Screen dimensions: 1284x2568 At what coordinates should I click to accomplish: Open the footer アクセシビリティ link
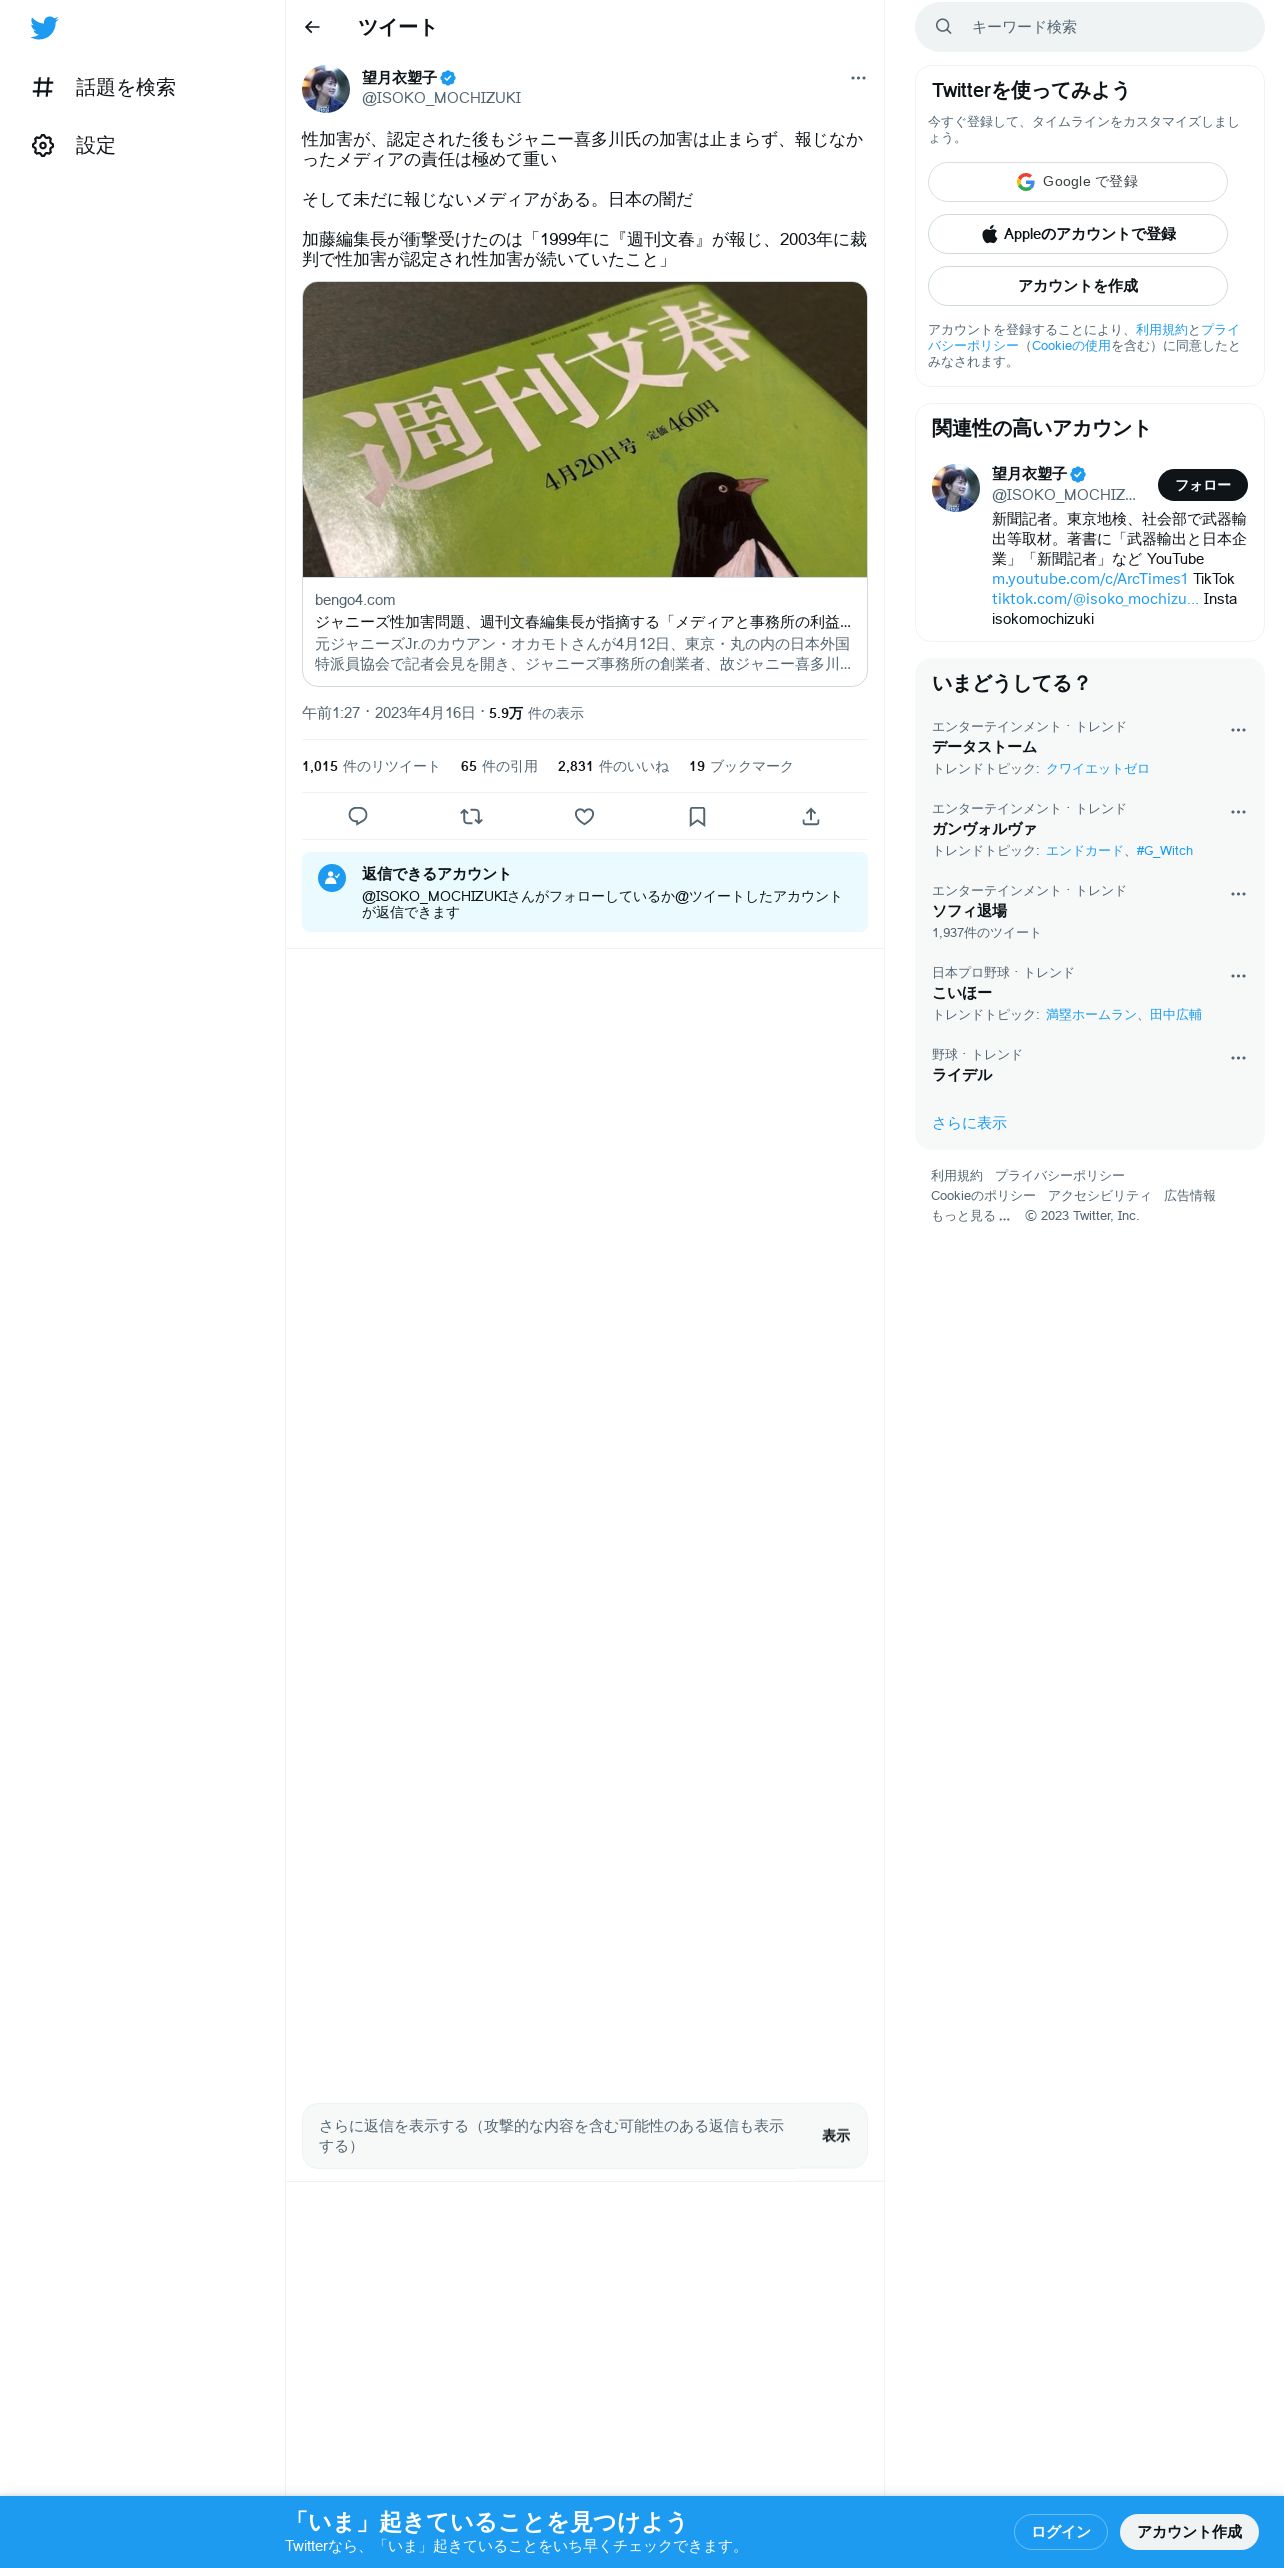[1100, 1196]
